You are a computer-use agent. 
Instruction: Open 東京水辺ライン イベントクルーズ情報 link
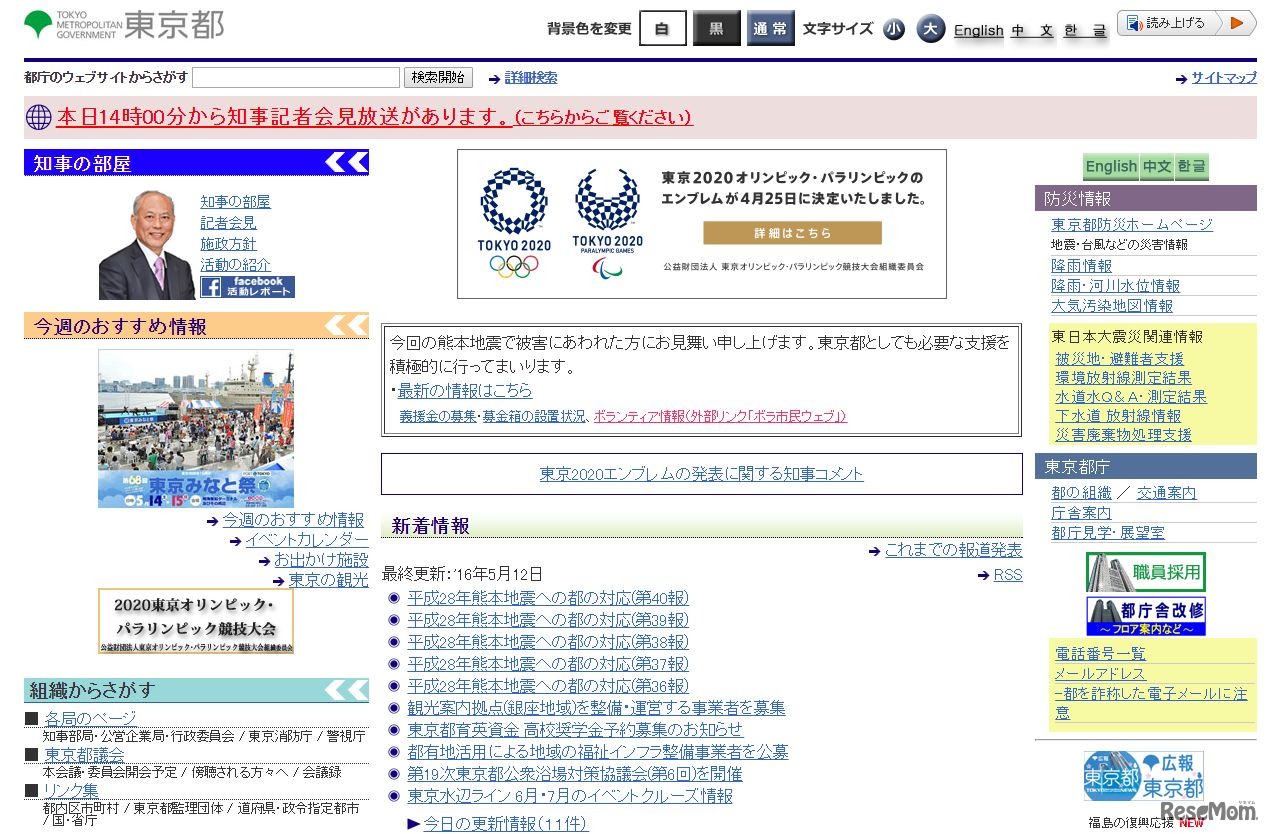(570, 796)
